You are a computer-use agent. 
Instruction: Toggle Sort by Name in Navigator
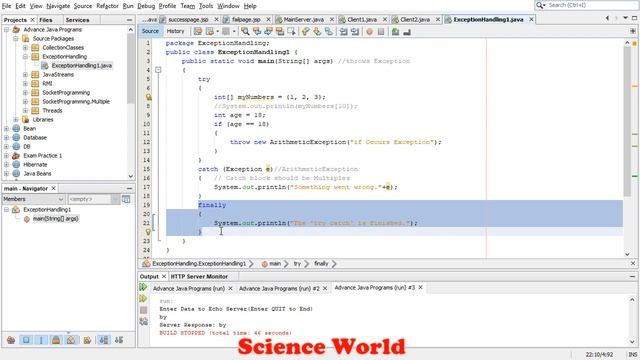104,340
